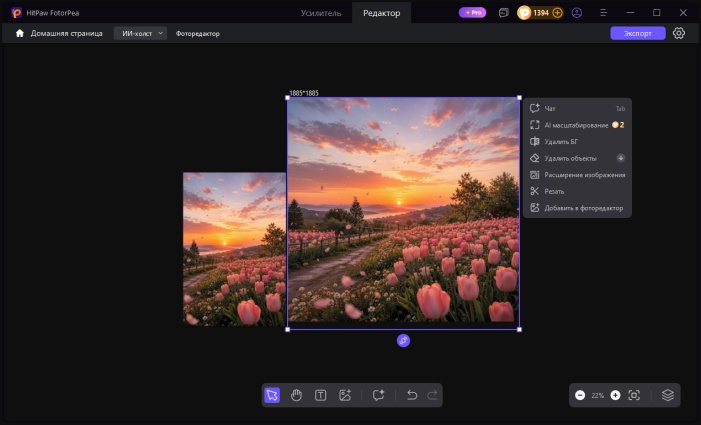This screenshot has height=425, width=701.
Task: Open the AI chat tool in toolbar
Action: tap(378, 395)
